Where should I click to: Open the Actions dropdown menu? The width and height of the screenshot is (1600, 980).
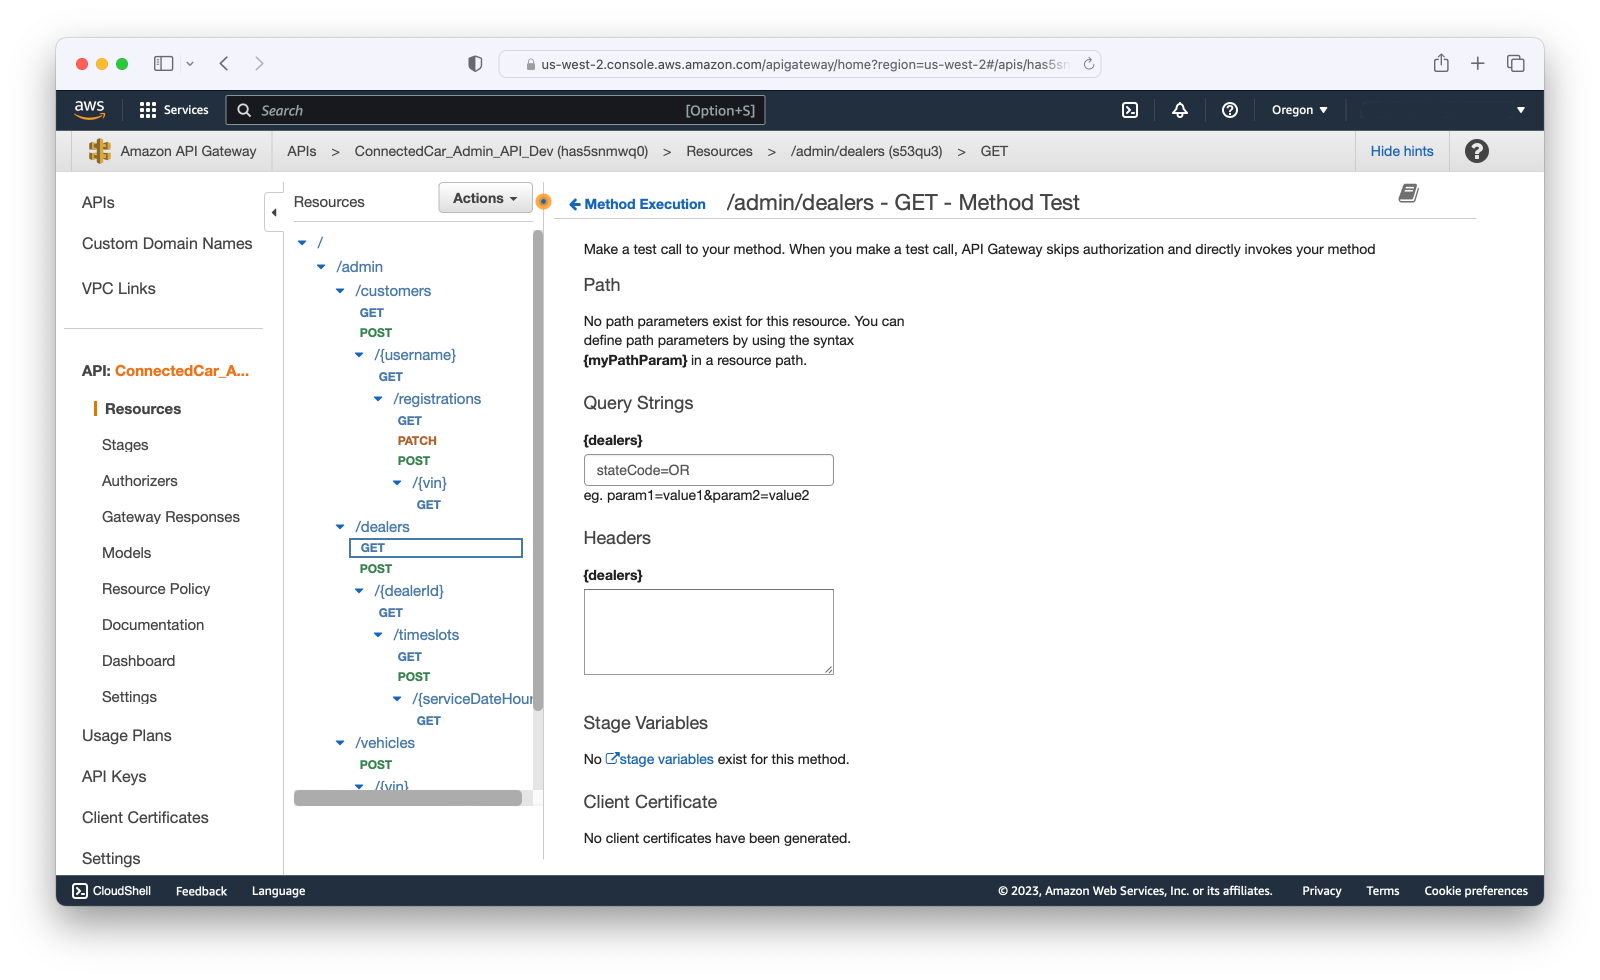coord(485,198)
